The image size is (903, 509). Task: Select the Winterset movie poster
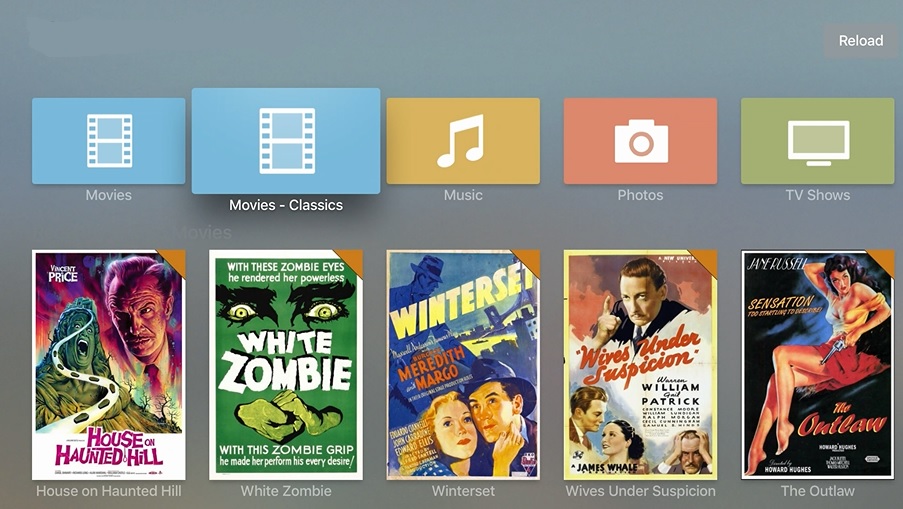coord(463,365)
